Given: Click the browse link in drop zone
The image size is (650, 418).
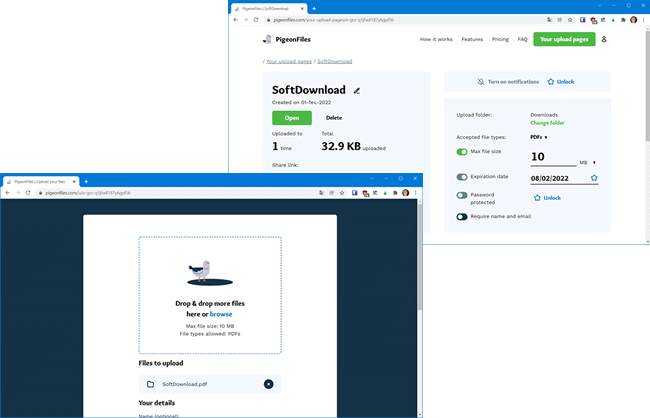Looking at the screenshot, I should (x=220, y=314).
